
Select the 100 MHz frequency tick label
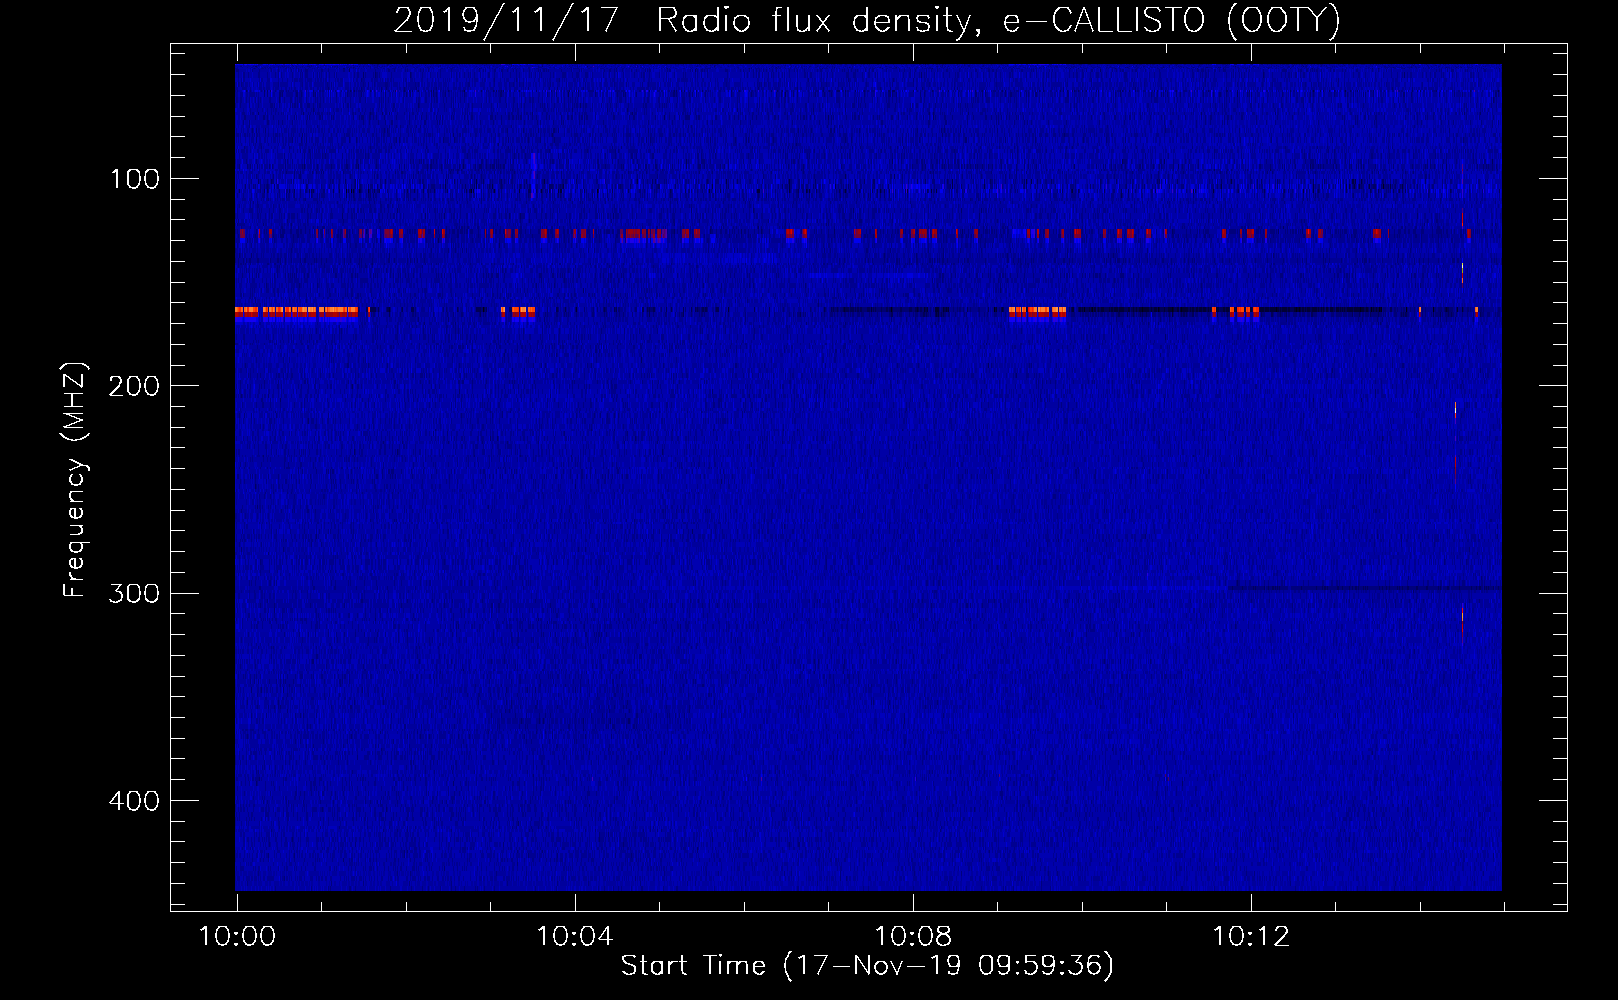point(135,179)
